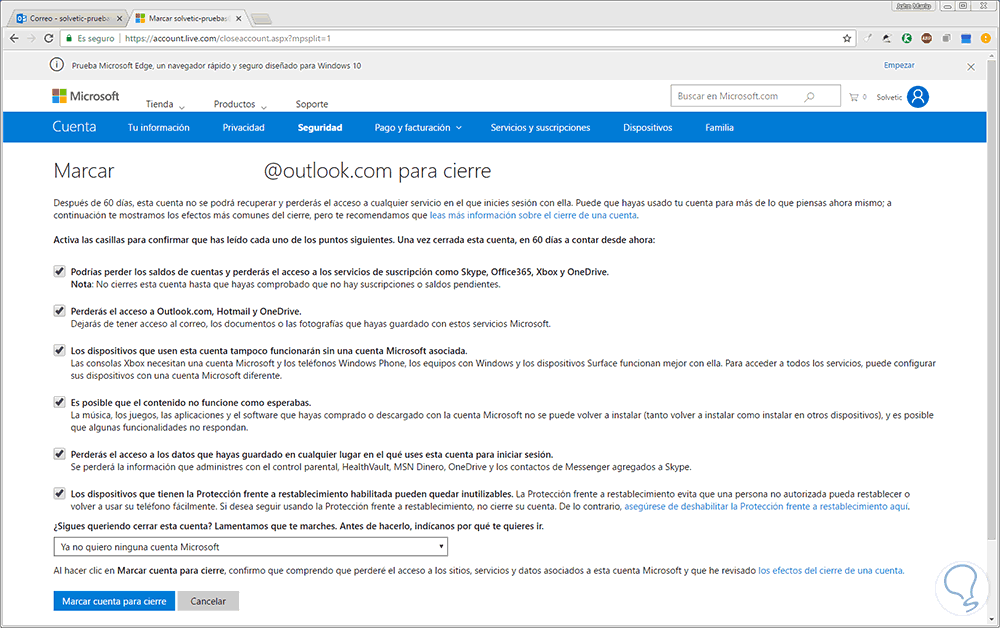Click the green padlock secure-site icon

[69, 38]
